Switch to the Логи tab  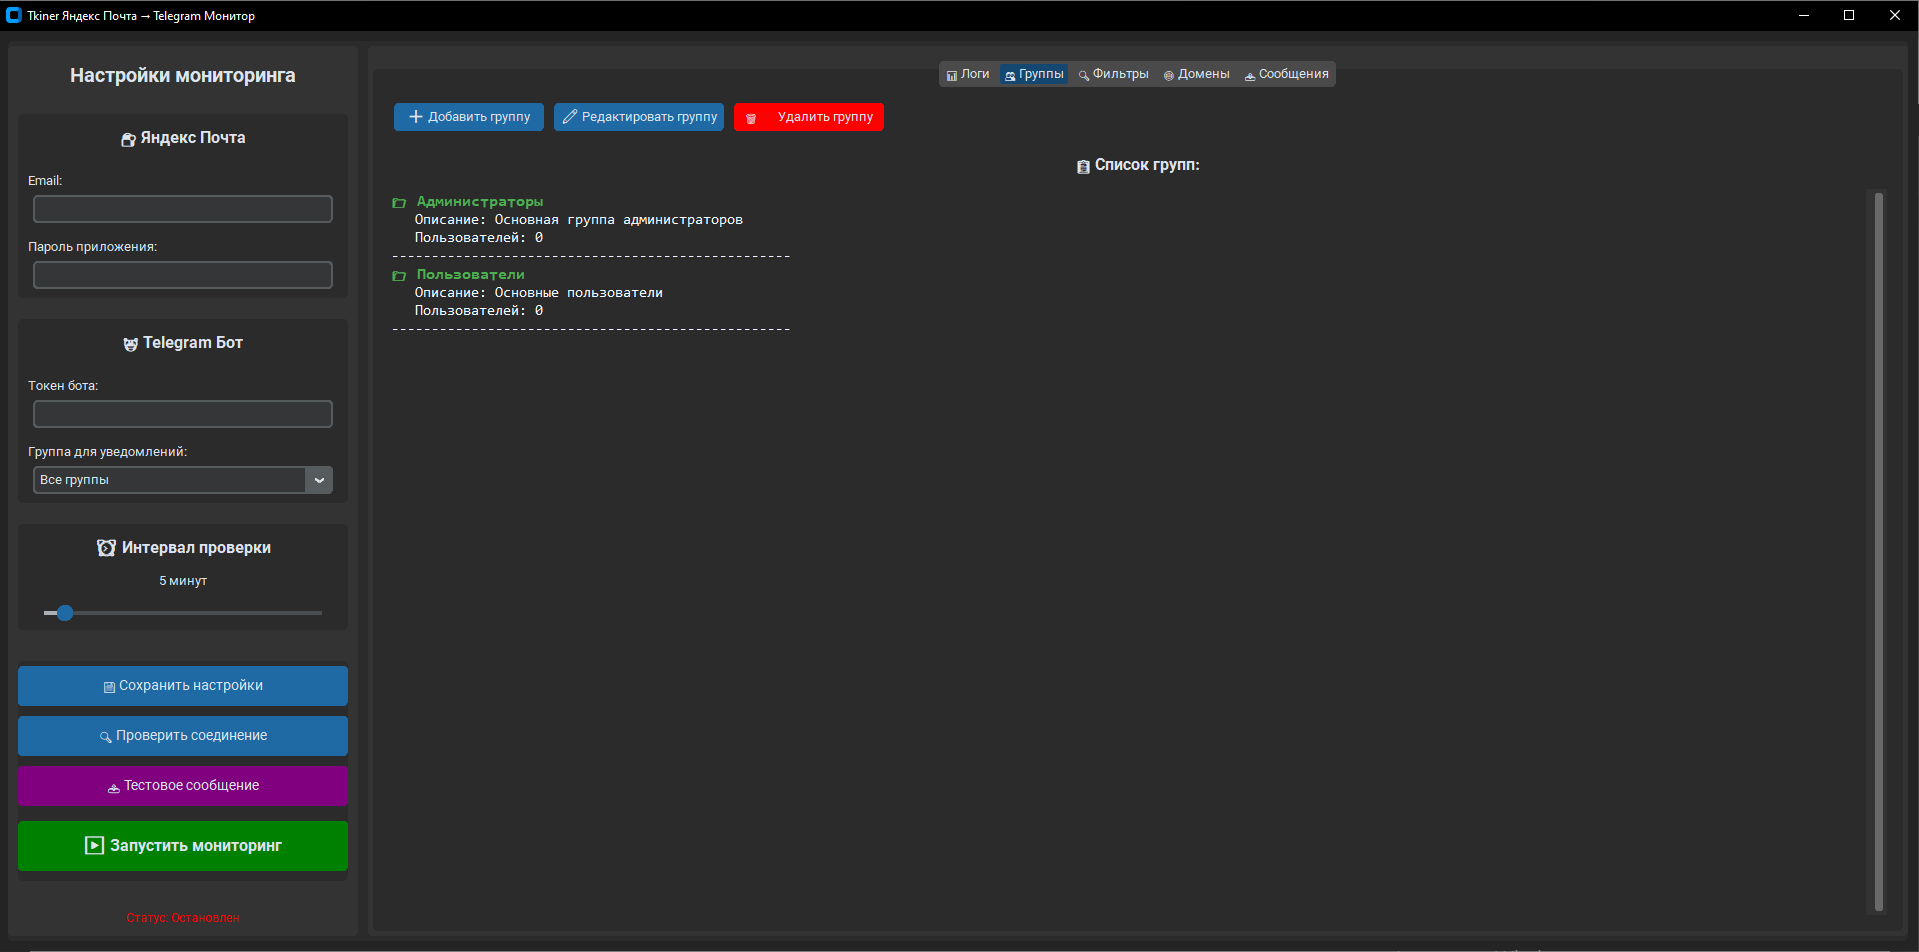(x=968, y=74)
